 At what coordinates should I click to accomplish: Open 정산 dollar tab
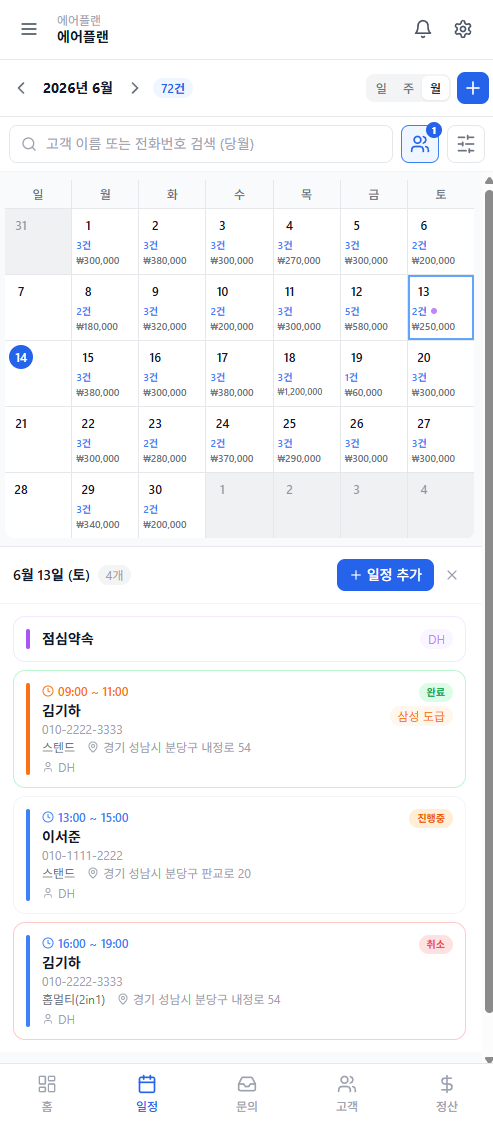point(447,1092)
